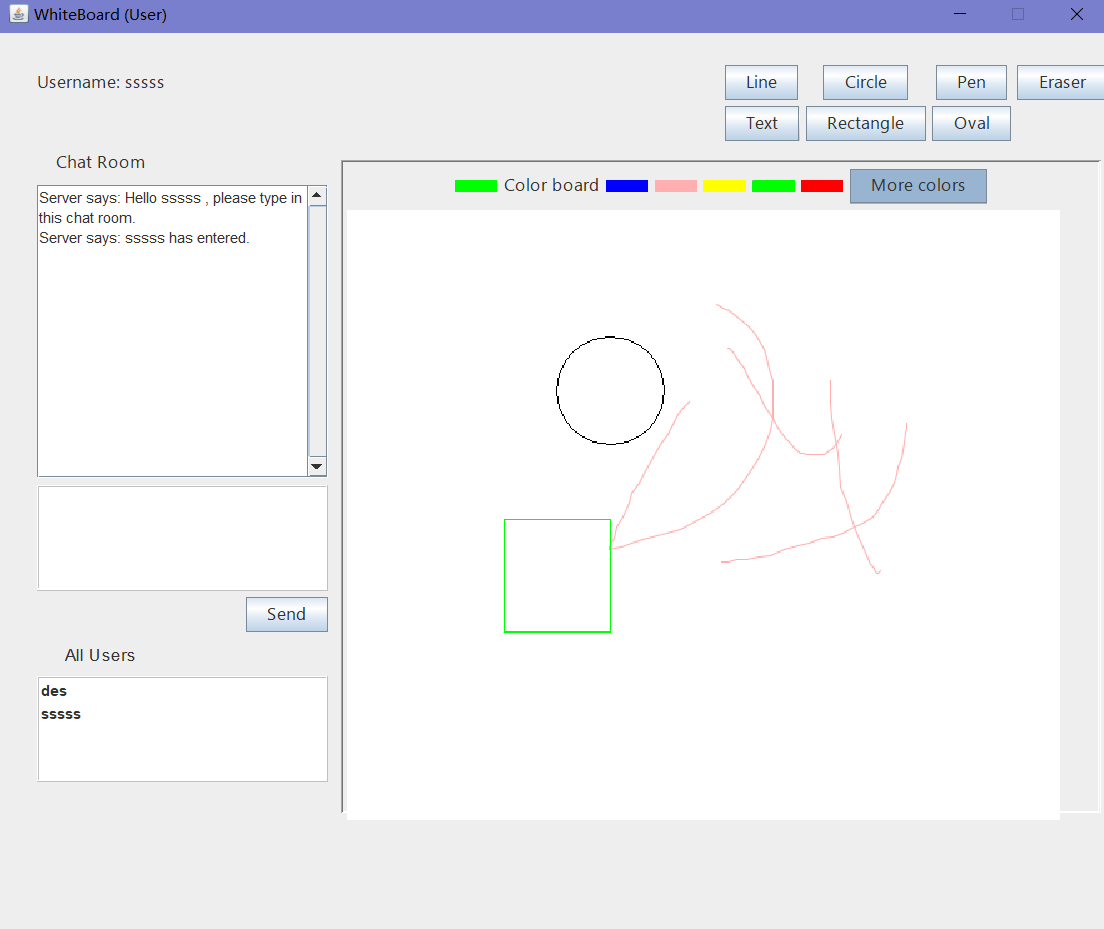Screen dimensions: 1104x929
Task: Select the Rectangle shape tool
Action: pos(865,123)
